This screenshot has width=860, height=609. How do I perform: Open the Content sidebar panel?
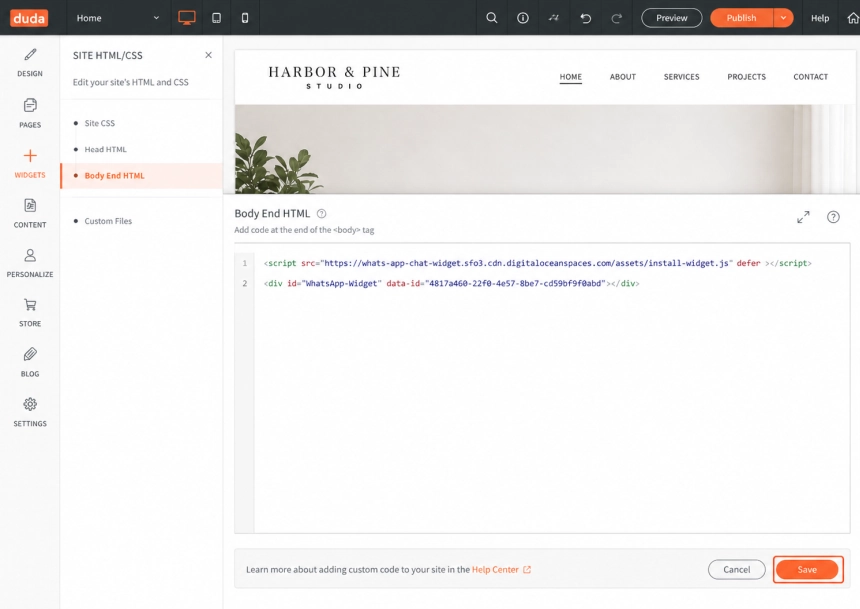(30, 213)
